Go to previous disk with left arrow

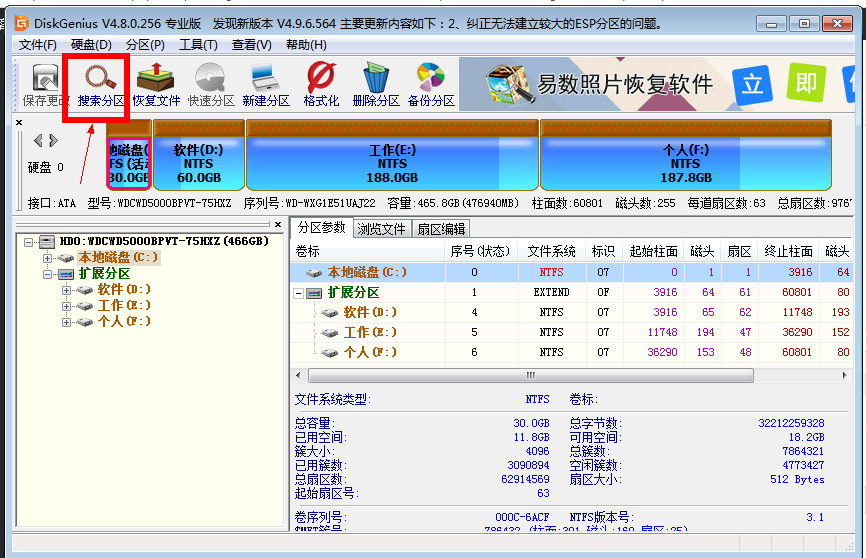click(38, 140)
